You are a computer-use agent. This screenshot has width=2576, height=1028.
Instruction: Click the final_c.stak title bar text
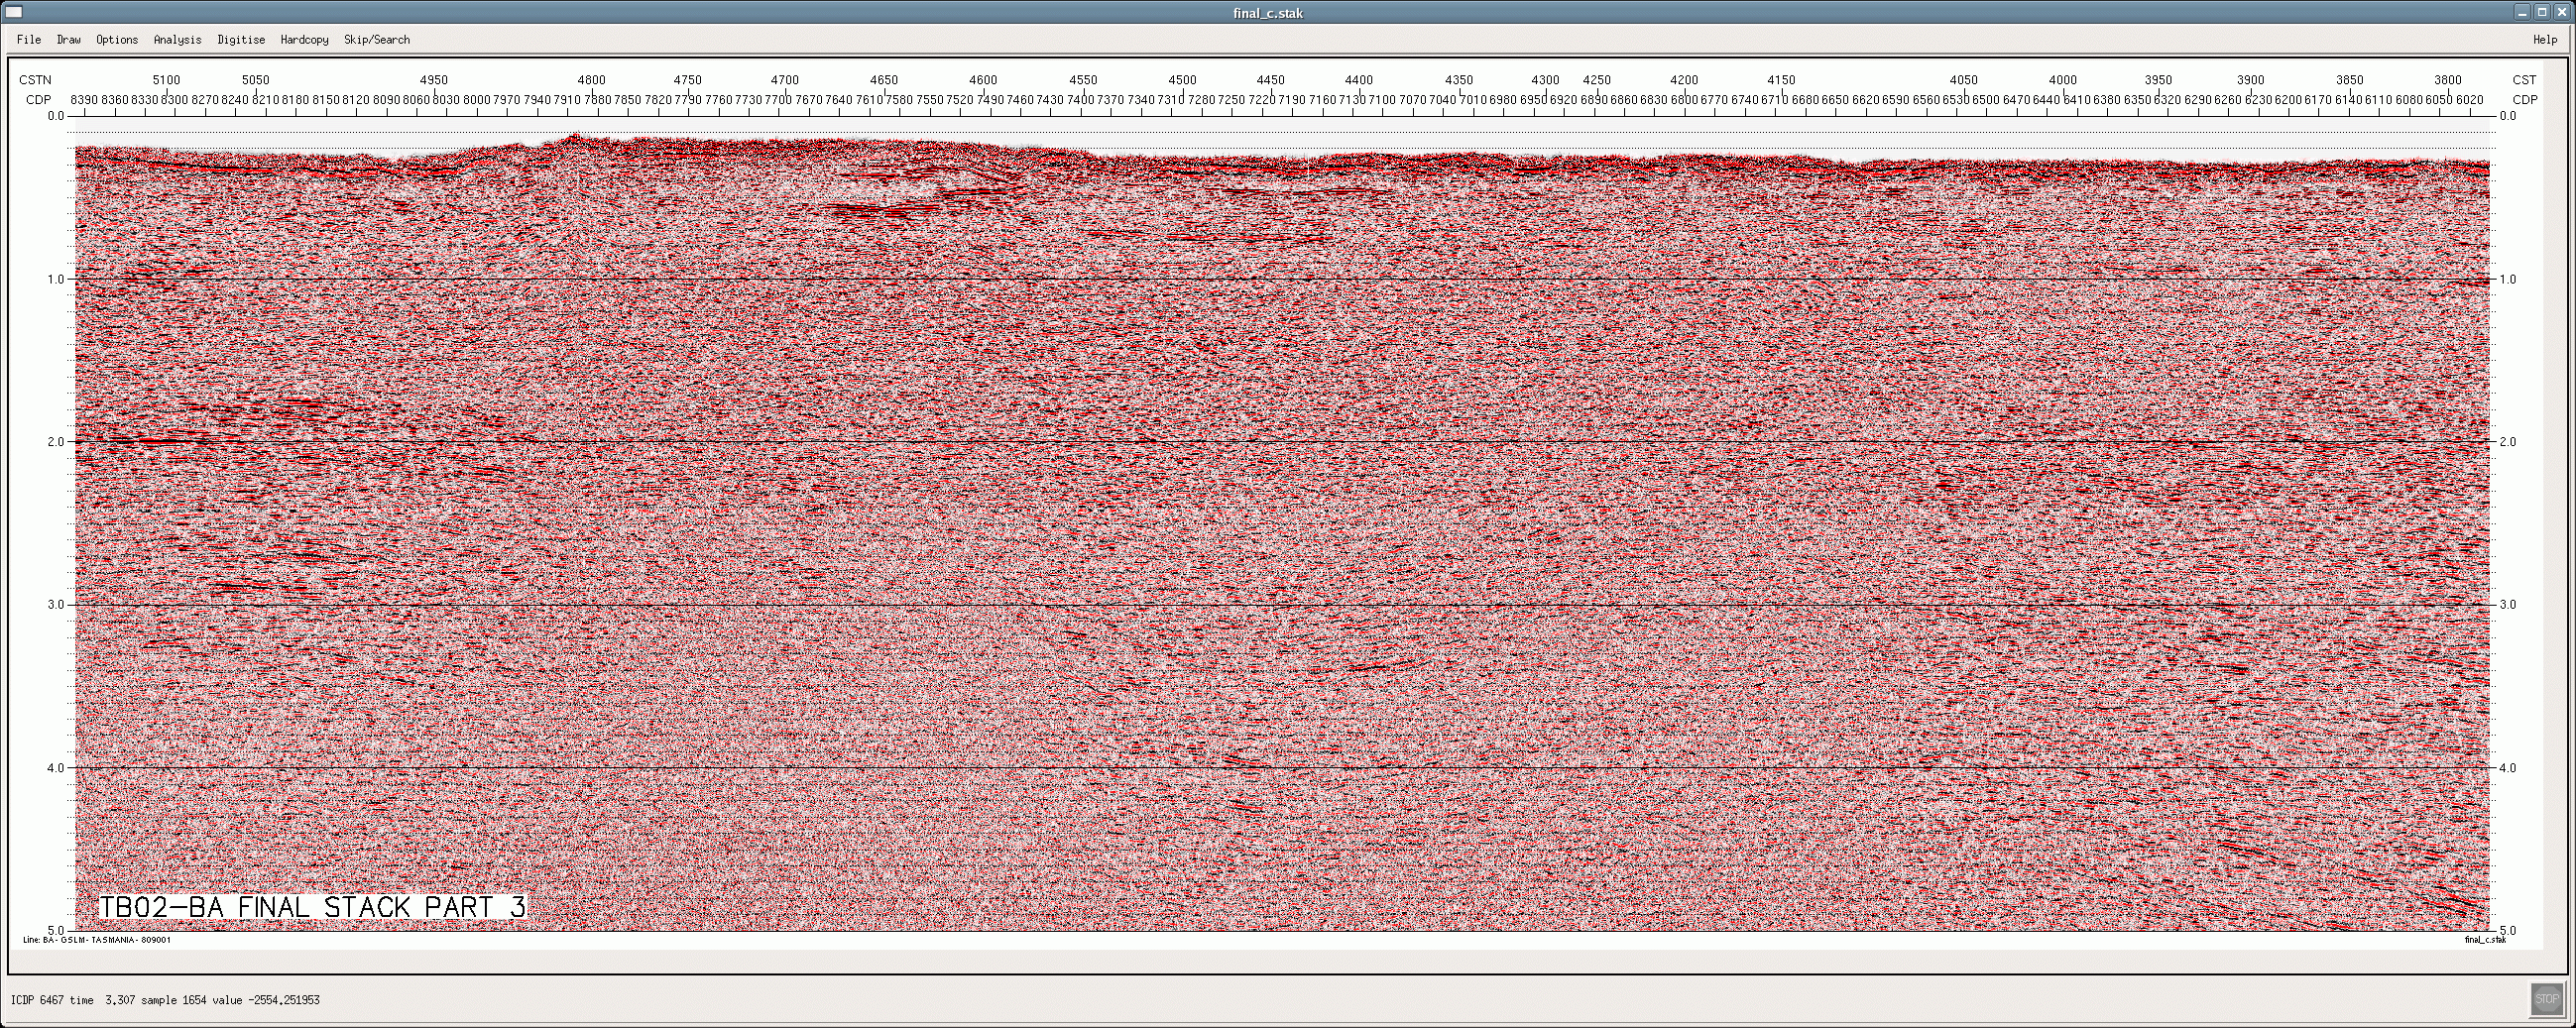point(1268,13)
